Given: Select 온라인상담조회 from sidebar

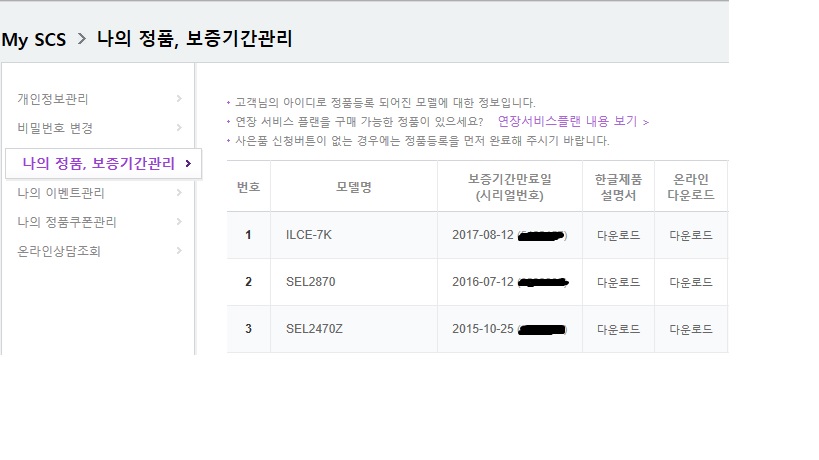Looking at the screenshot, I should [58, 251].
